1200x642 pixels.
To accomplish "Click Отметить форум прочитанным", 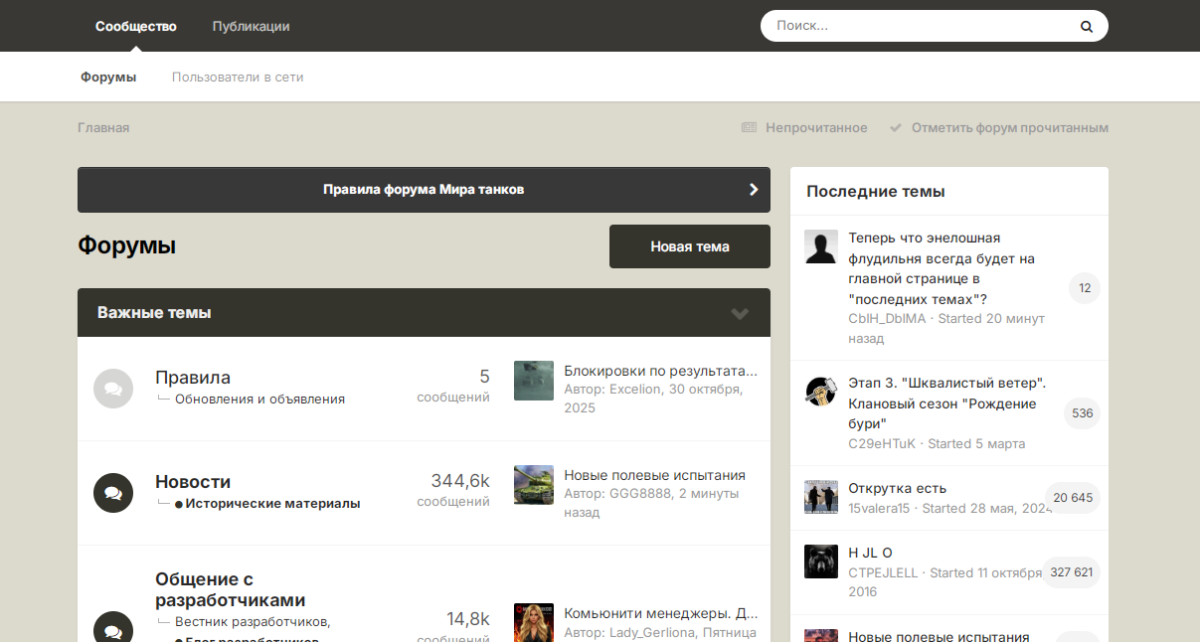I will (1010, 128).
